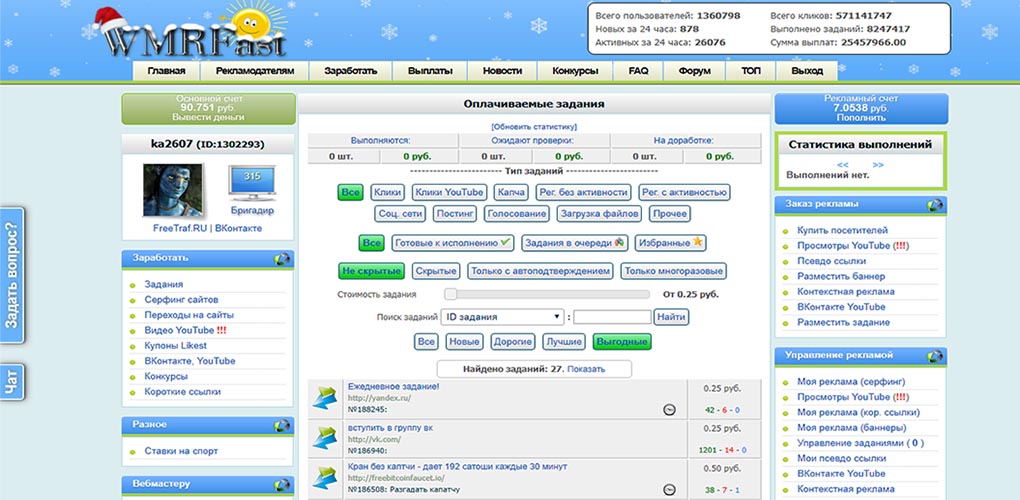Open Серфинг сайтов link
This screenshot has height=500, width=1020.
click(x=181, y=300)
